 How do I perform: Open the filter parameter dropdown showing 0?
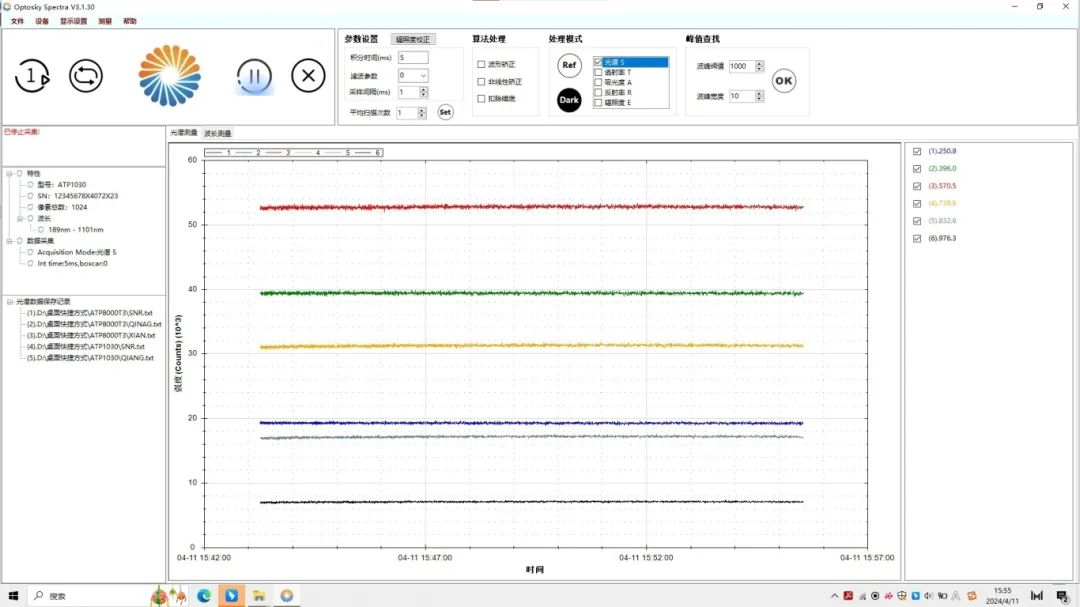413,75
